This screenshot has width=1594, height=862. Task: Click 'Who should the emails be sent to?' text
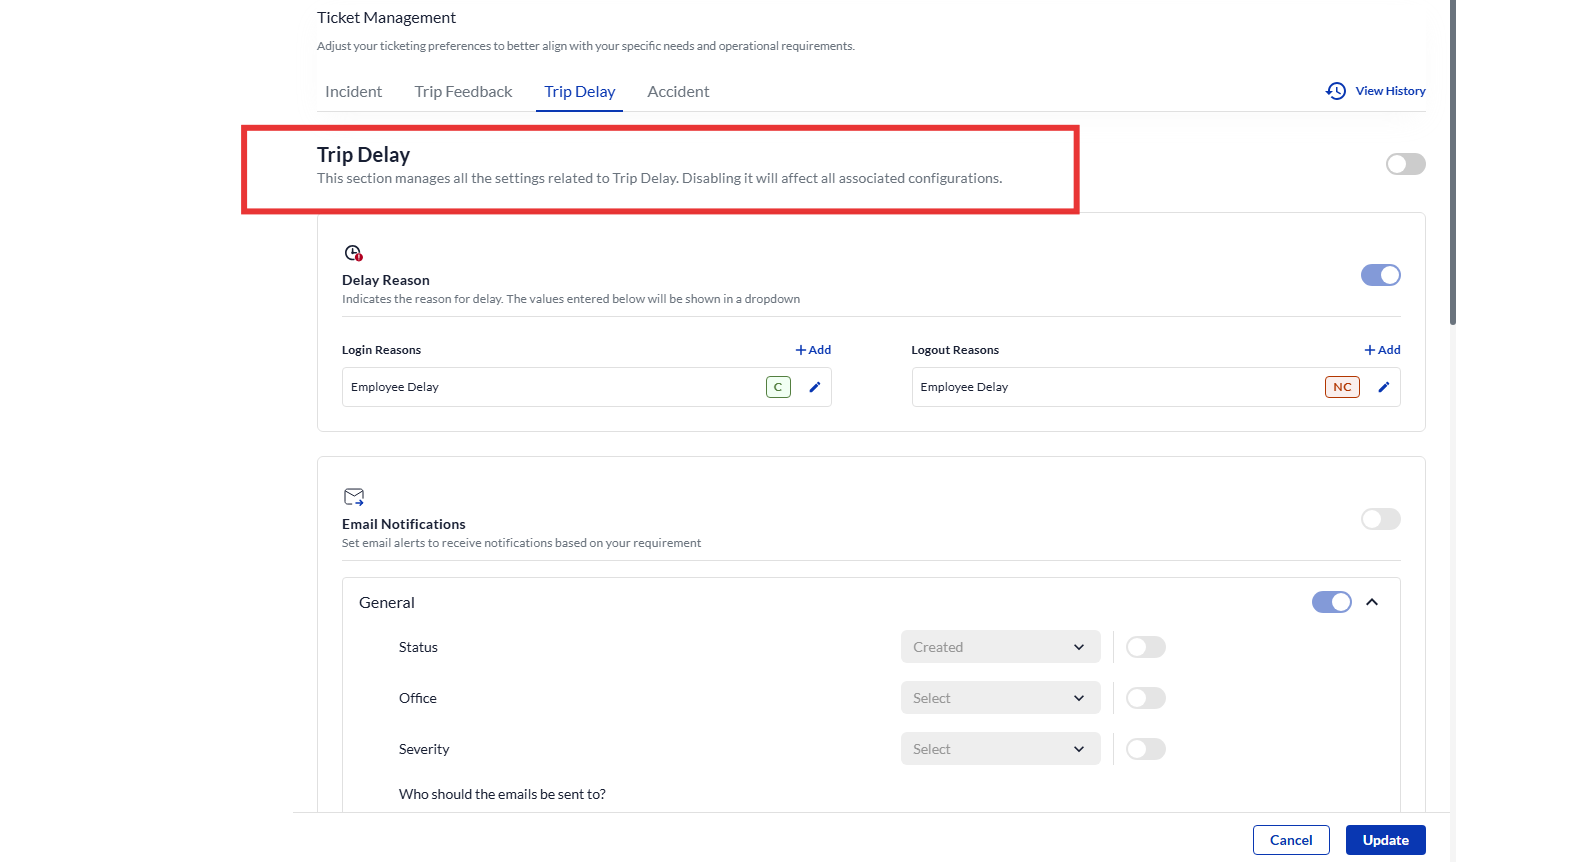[502, 795]
